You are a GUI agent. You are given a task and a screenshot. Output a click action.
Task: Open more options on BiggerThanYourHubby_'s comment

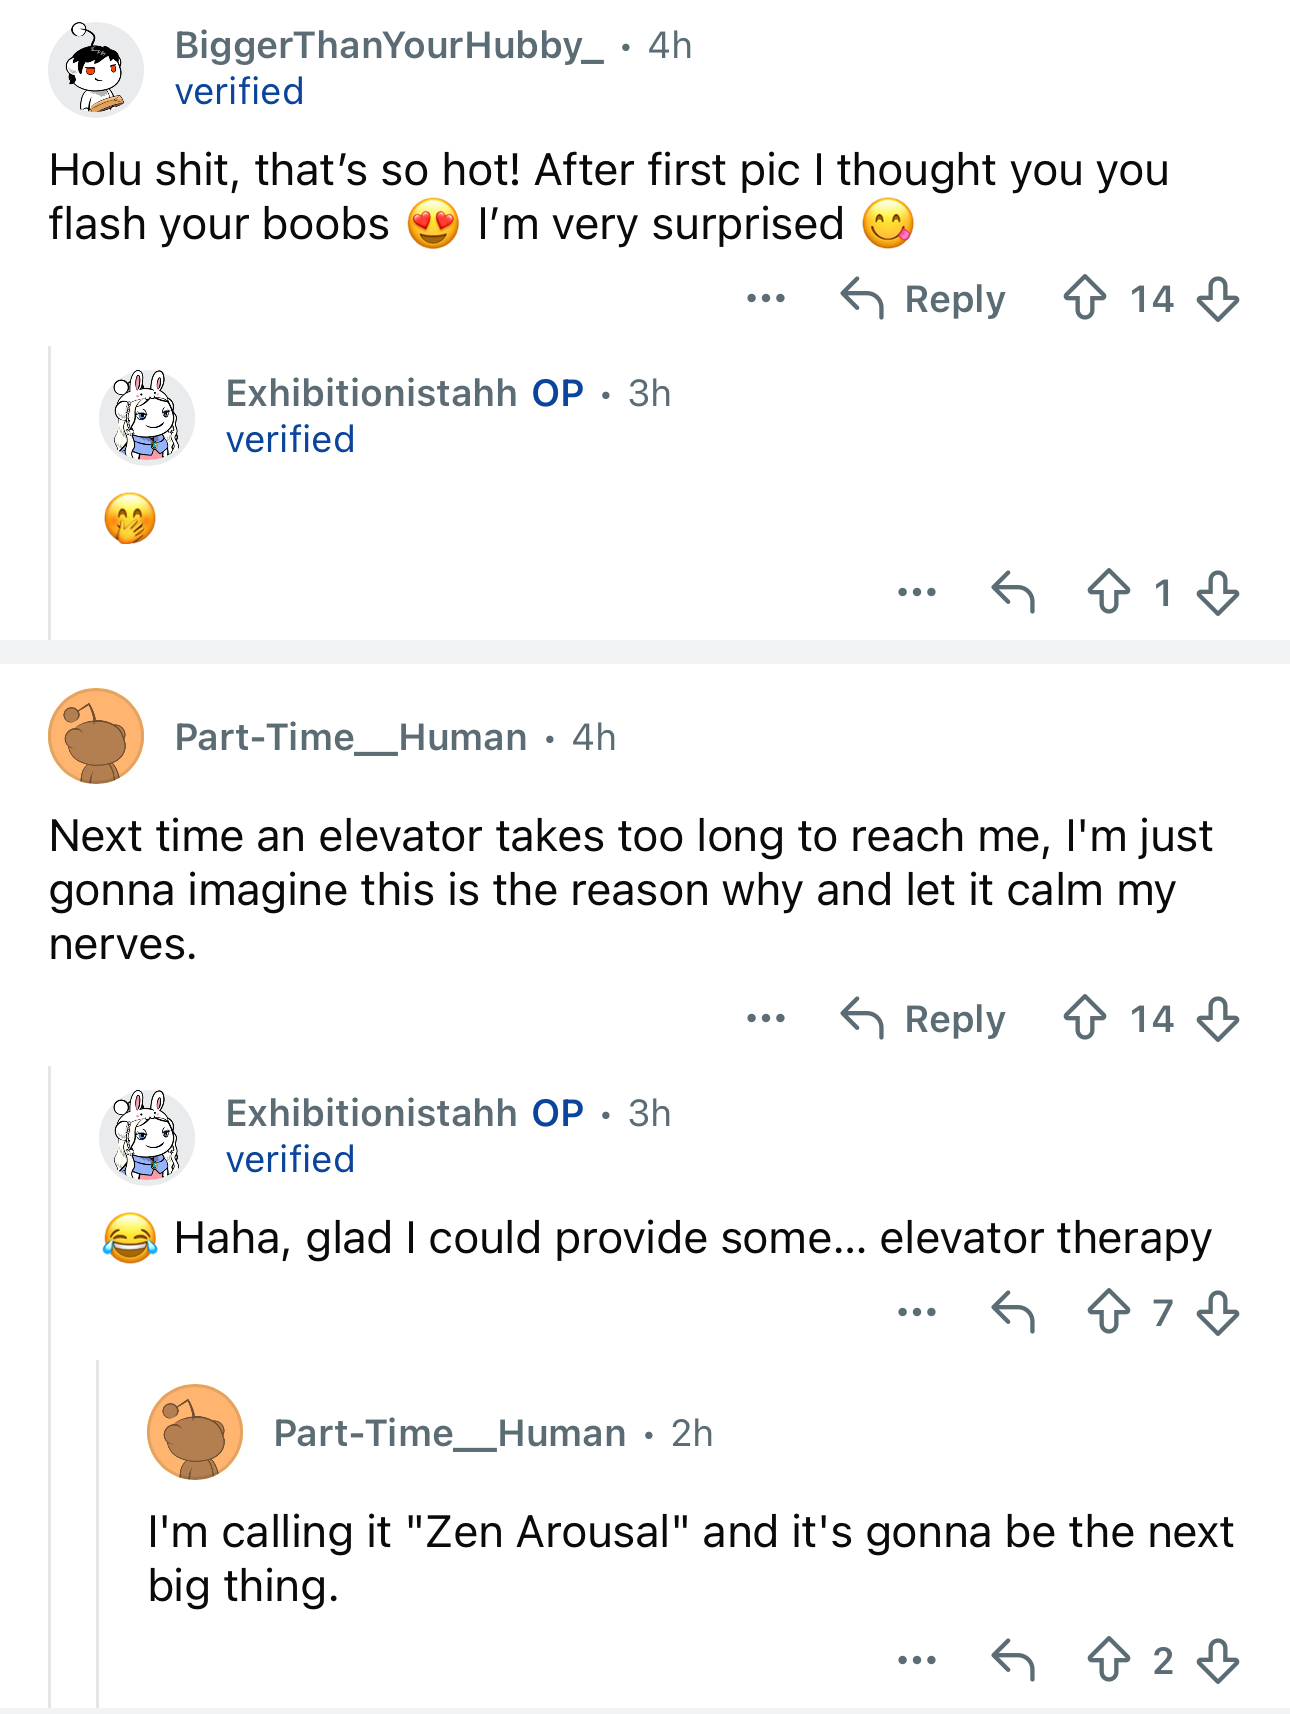[x=766, y=298]
